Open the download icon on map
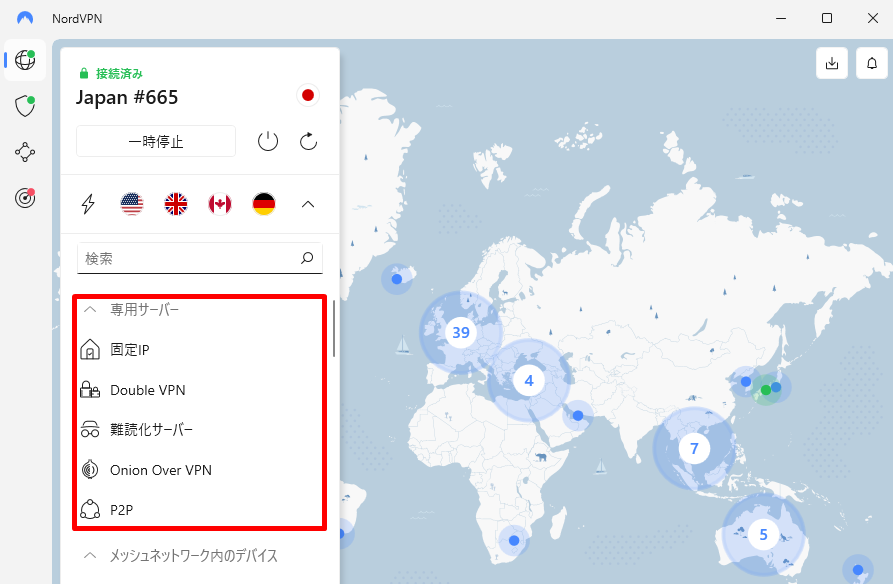 click(832, 63)
